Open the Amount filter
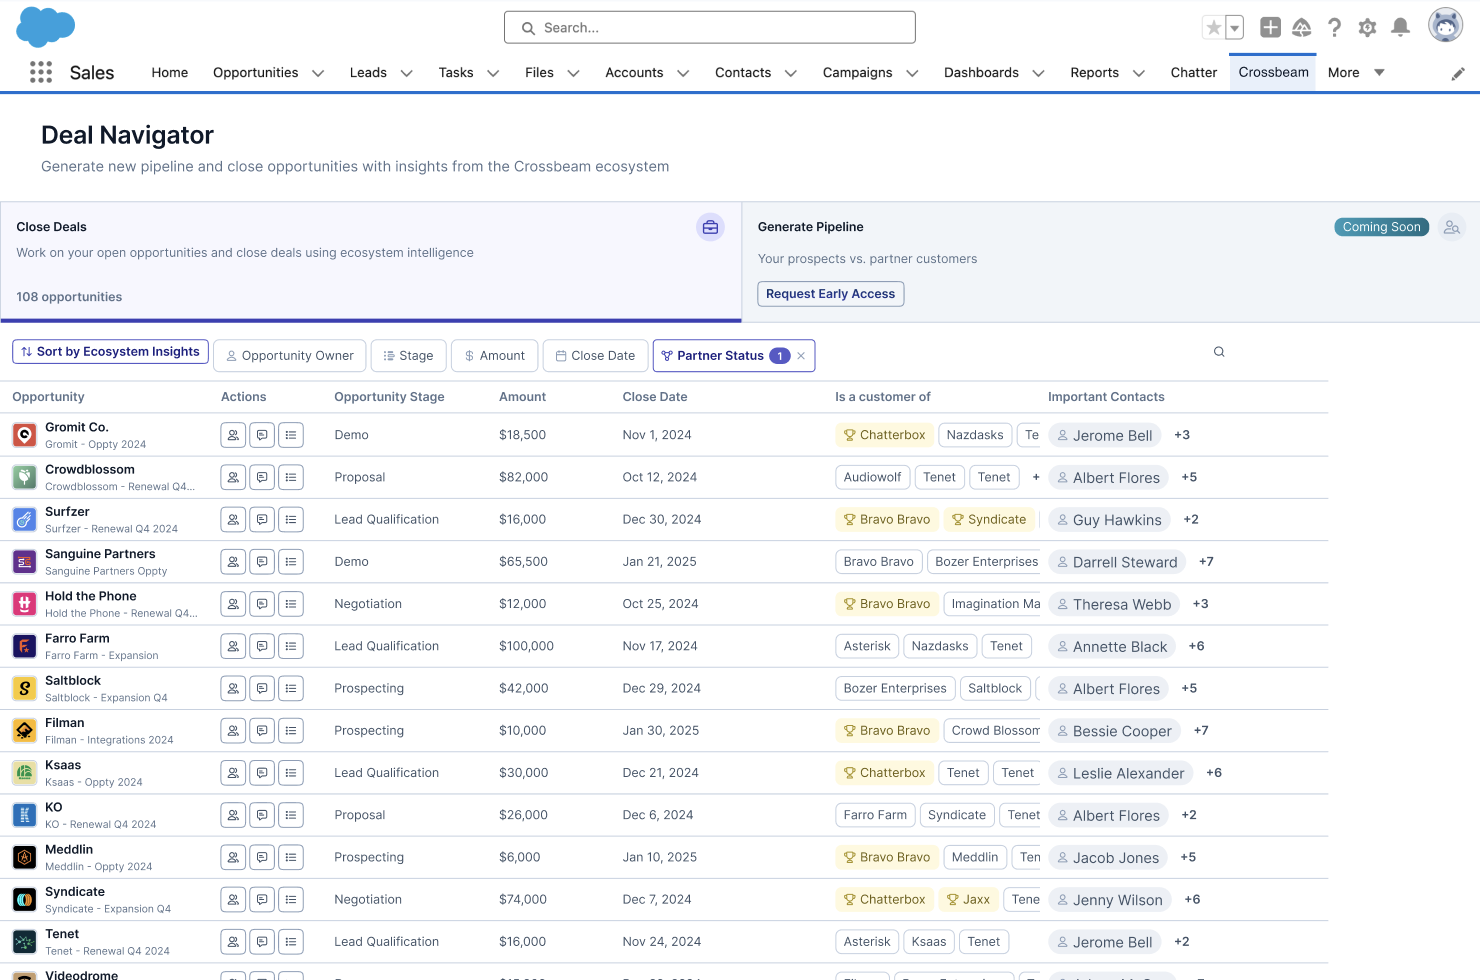Screen dimensions: 1480x980 pyautogui.click(x=495, y=356)
